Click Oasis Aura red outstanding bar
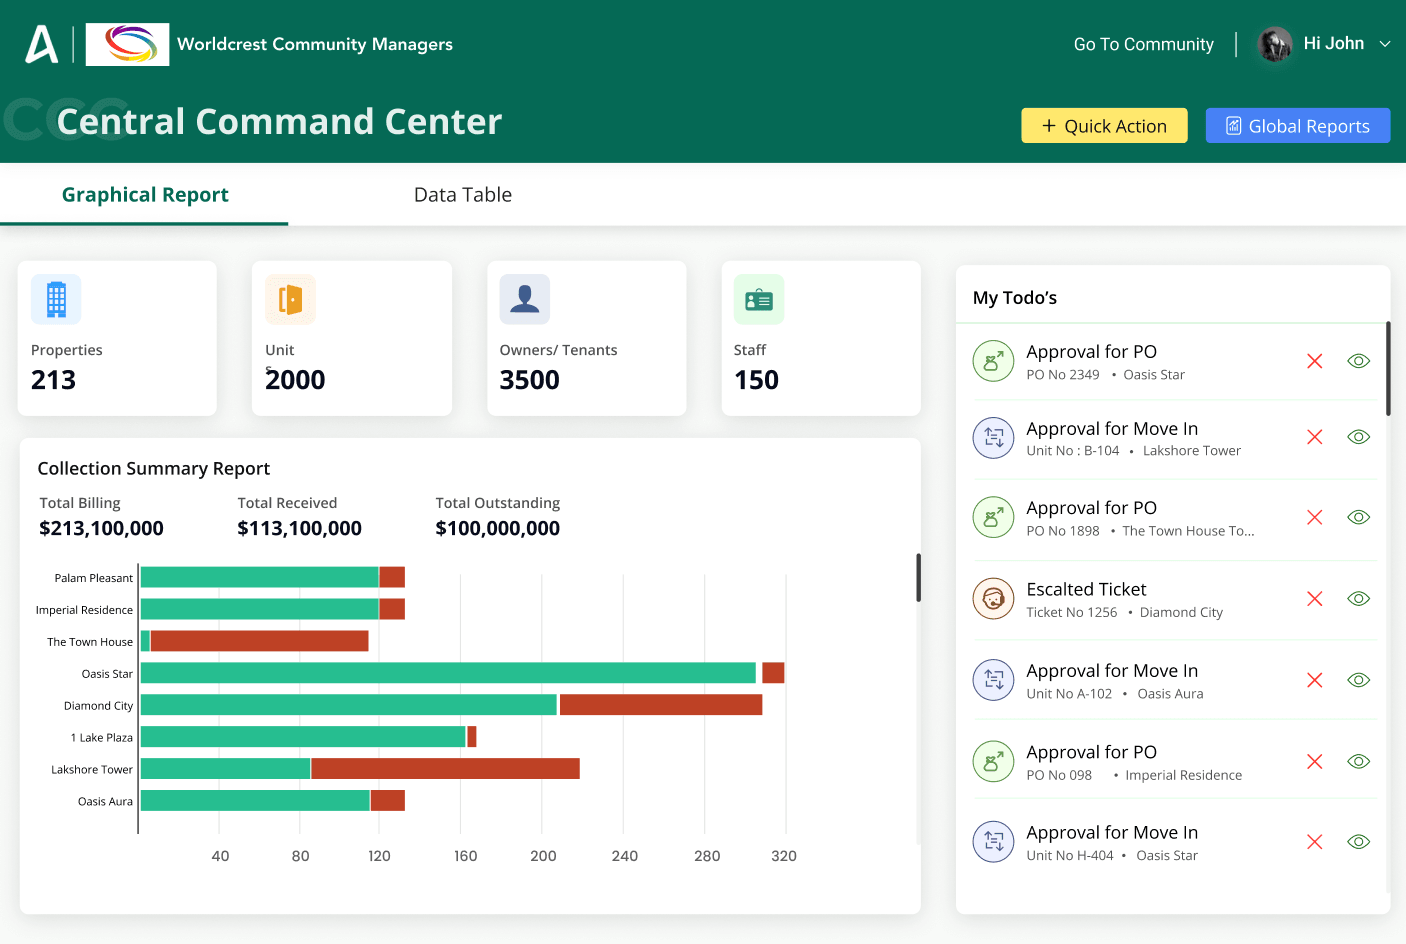The width and height of the screenshot is (1406, 944). [388, 800]
